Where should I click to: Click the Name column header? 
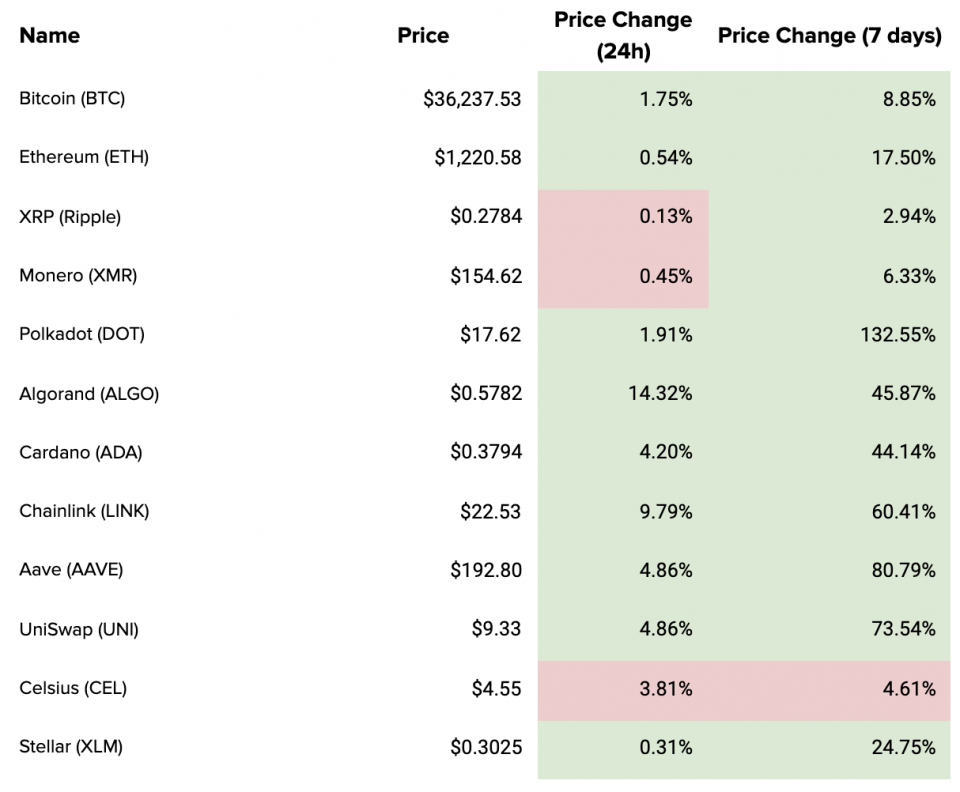(x=49, y=35)
